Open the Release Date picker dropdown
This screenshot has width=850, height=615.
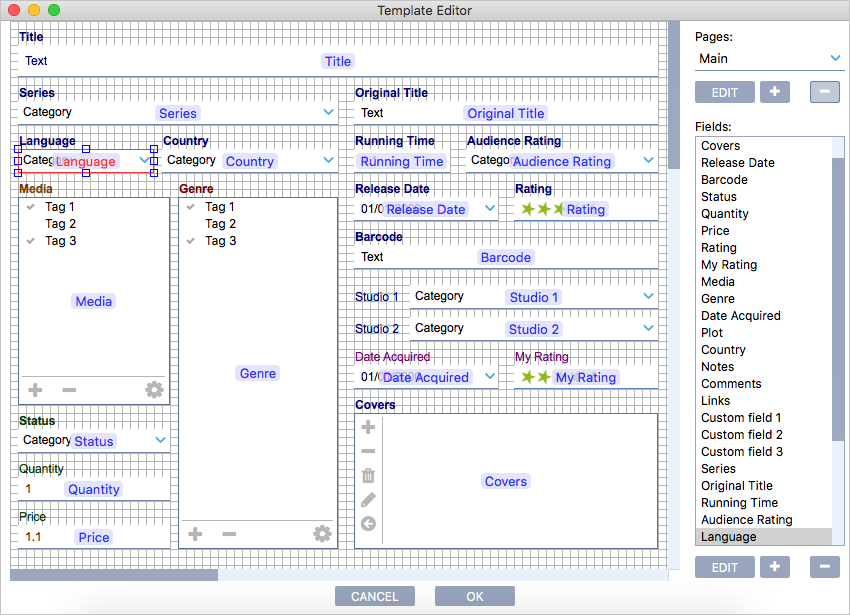[x=490, y=208]
